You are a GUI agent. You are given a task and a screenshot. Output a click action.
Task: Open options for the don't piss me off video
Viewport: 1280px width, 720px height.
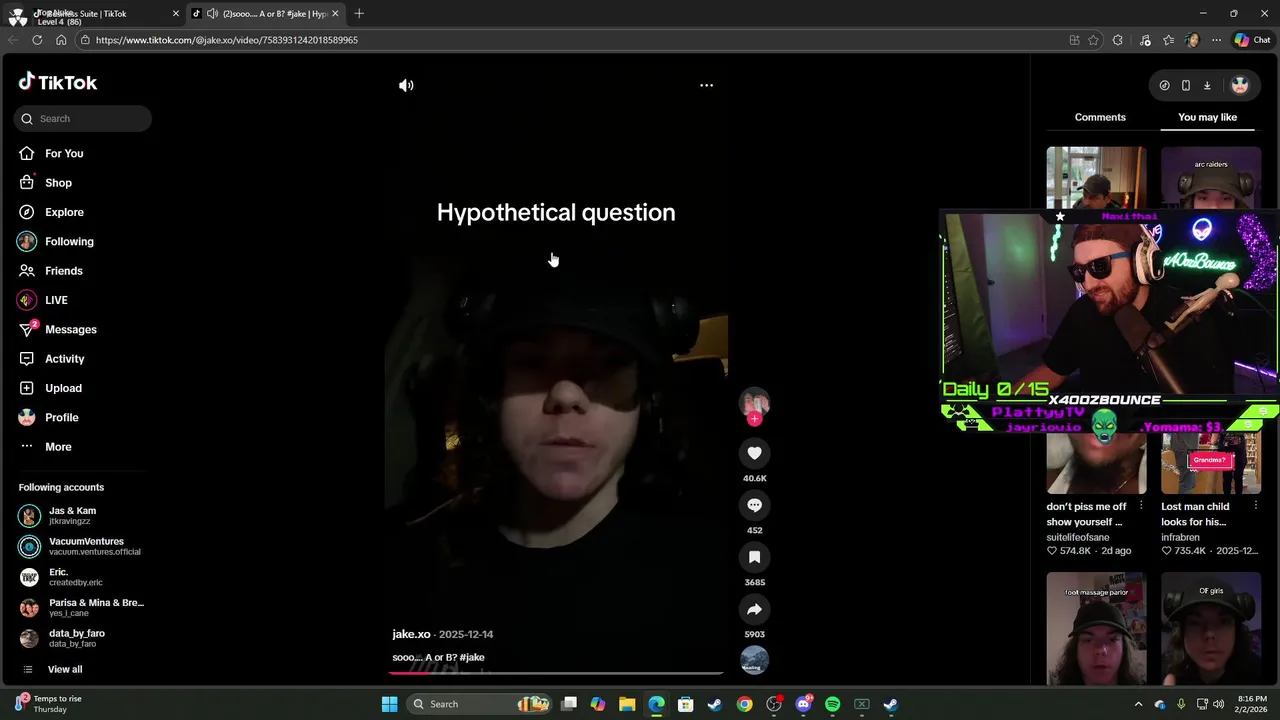point(1141,506)
